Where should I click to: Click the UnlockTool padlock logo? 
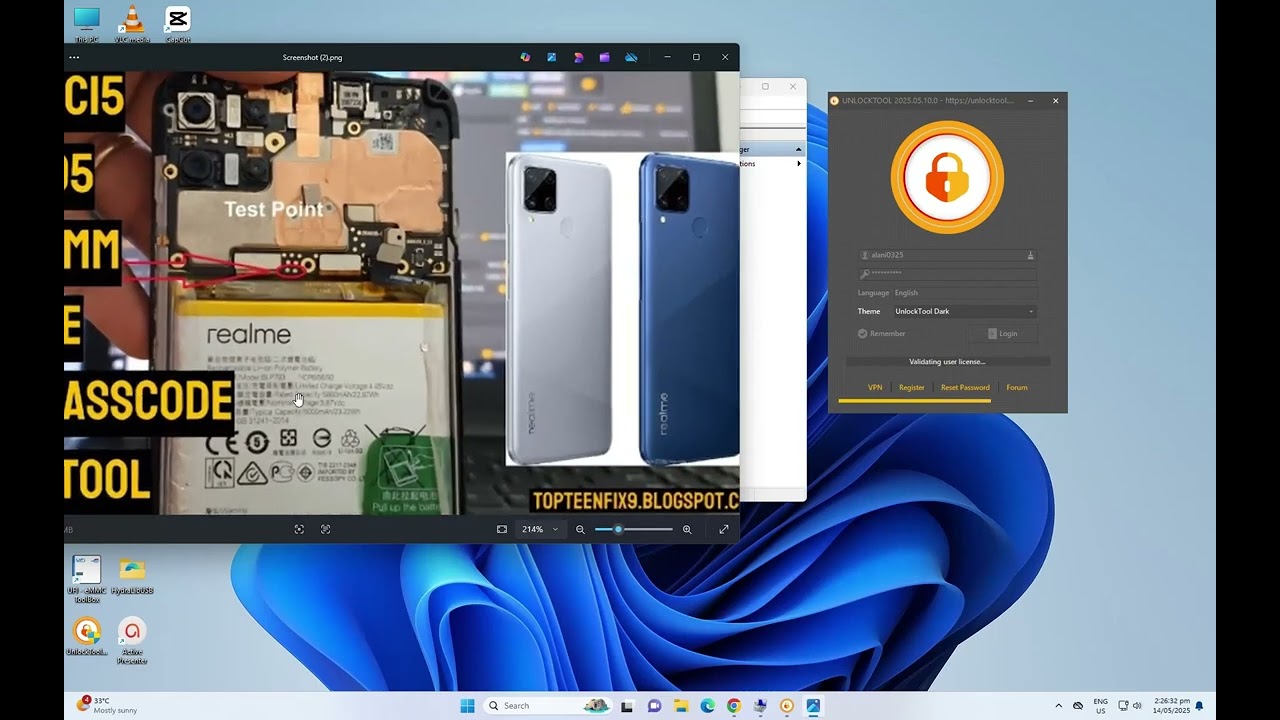(x=947, y=178)
